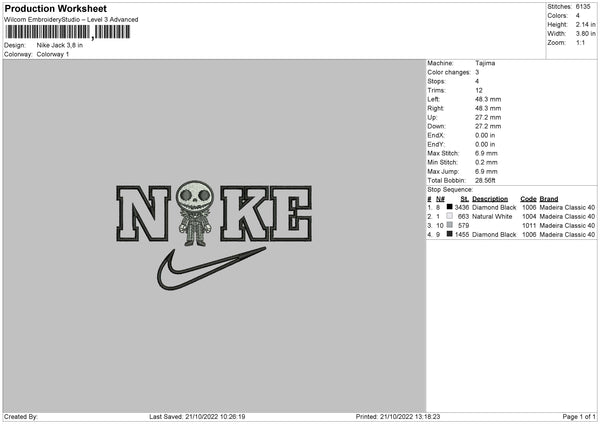Click the St. column header

point(465,199)
